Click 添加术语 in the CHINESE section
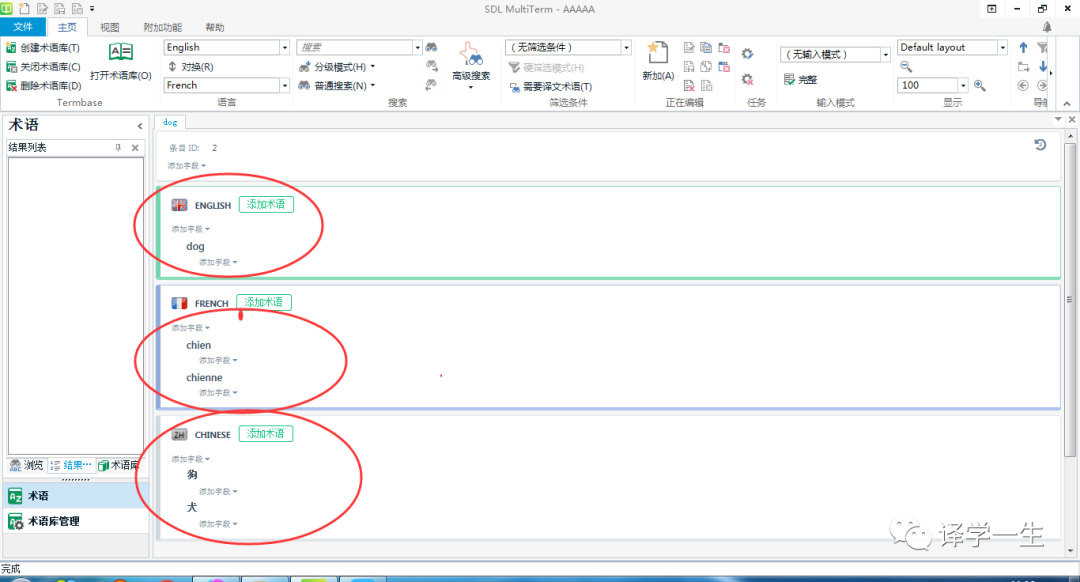1080x582 pixels. click(x=266, y=434)
